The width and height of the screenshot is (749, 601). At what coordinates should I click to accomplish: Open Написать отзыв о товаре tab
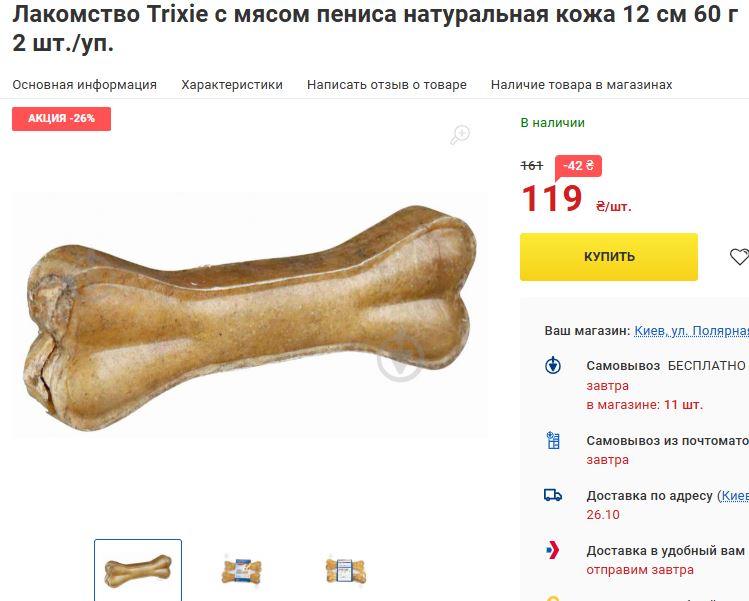(386, 85)
